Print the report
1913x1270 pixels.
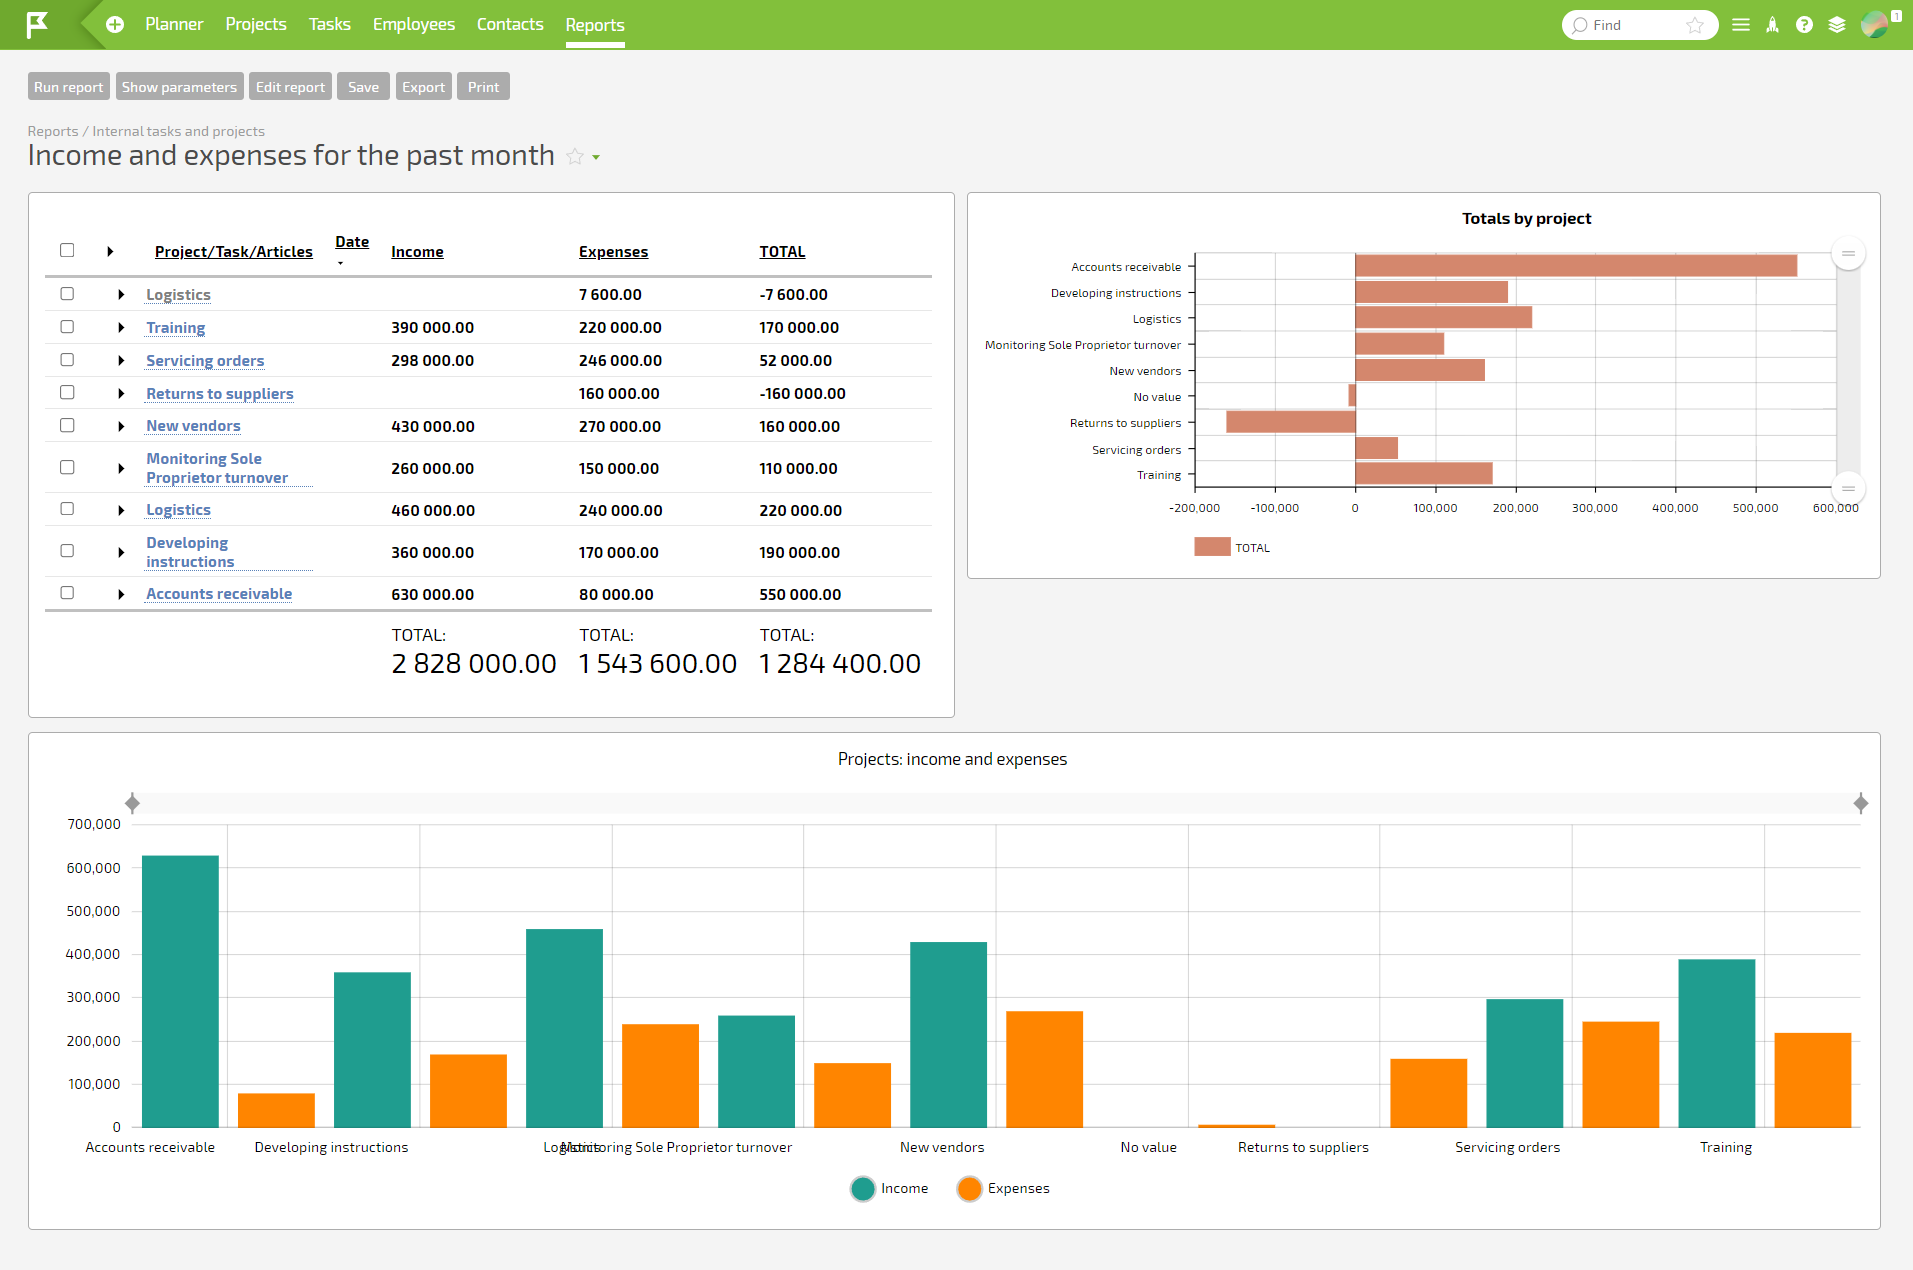(483, 87)
